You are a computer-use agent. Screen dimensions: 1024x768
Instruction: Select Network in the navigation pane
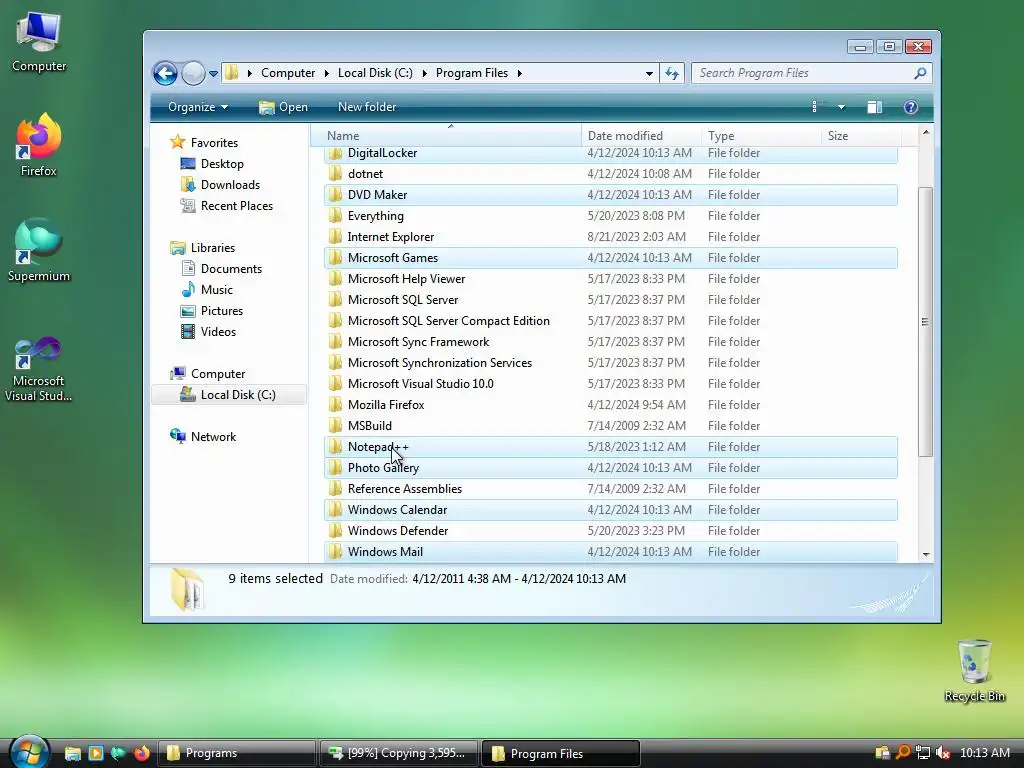pos(213,437)
